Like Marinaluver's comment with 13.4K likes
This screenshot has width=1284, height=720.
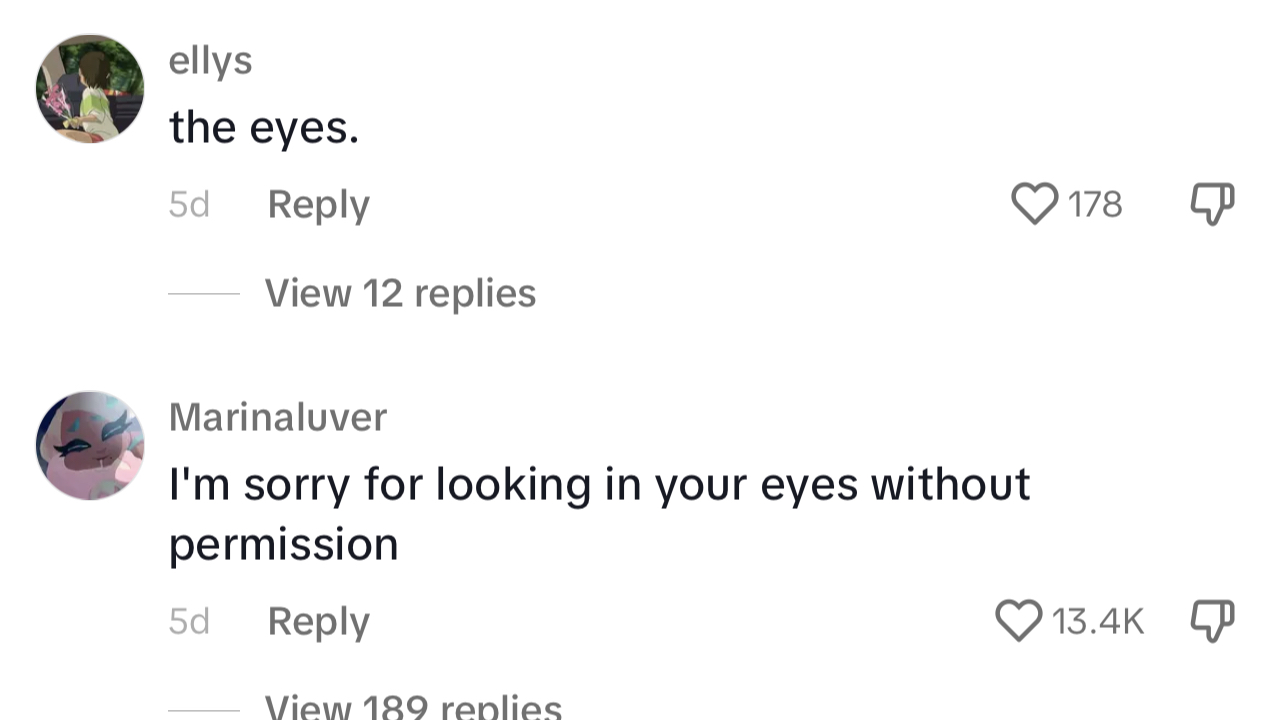click(x=1019, y=621)
